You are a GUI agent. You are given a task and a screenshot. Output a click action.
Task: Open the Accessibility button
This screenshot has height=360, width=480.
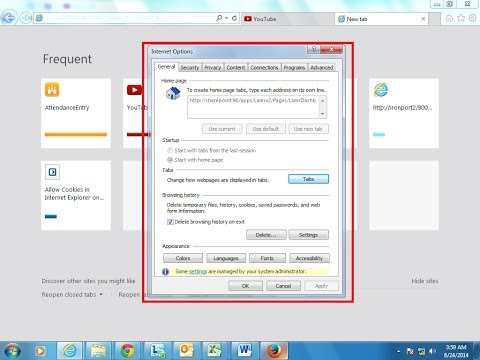(309, 258)
